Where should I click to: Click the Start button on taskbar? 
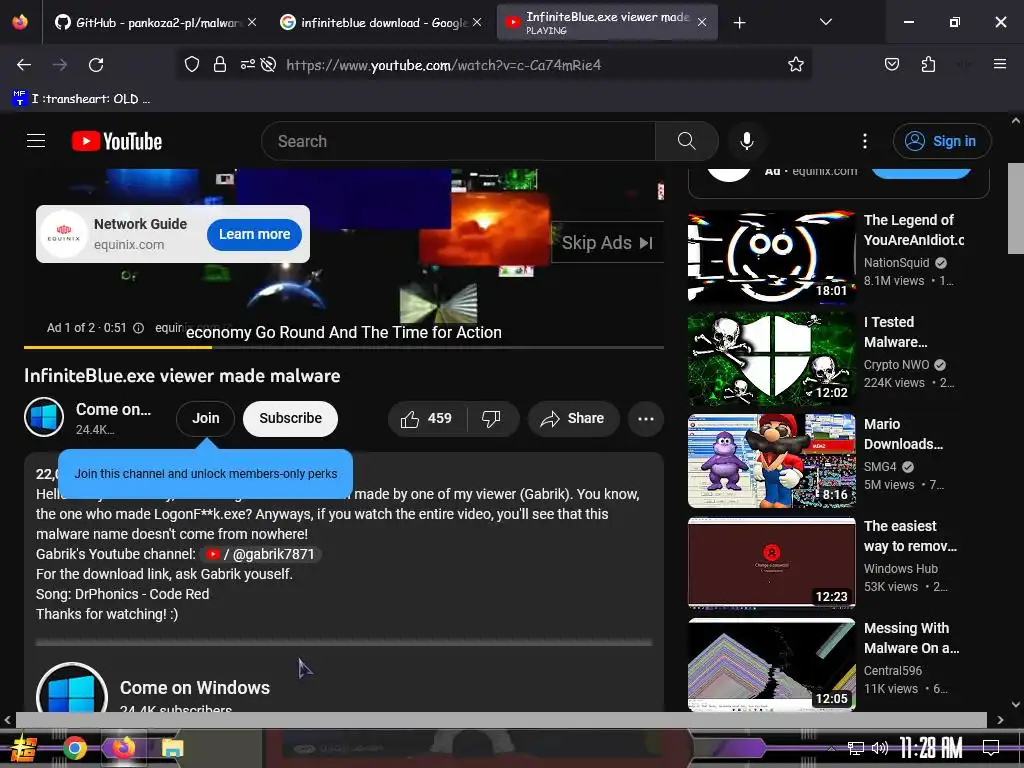[x=24, y=748]
